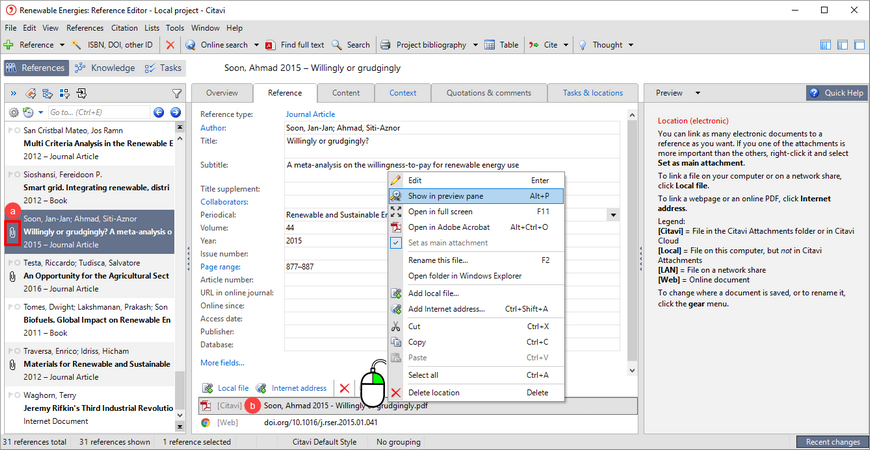Click the Volume field containing 44
The height and width of the screenshot is (450, 870).
(452, 228)
